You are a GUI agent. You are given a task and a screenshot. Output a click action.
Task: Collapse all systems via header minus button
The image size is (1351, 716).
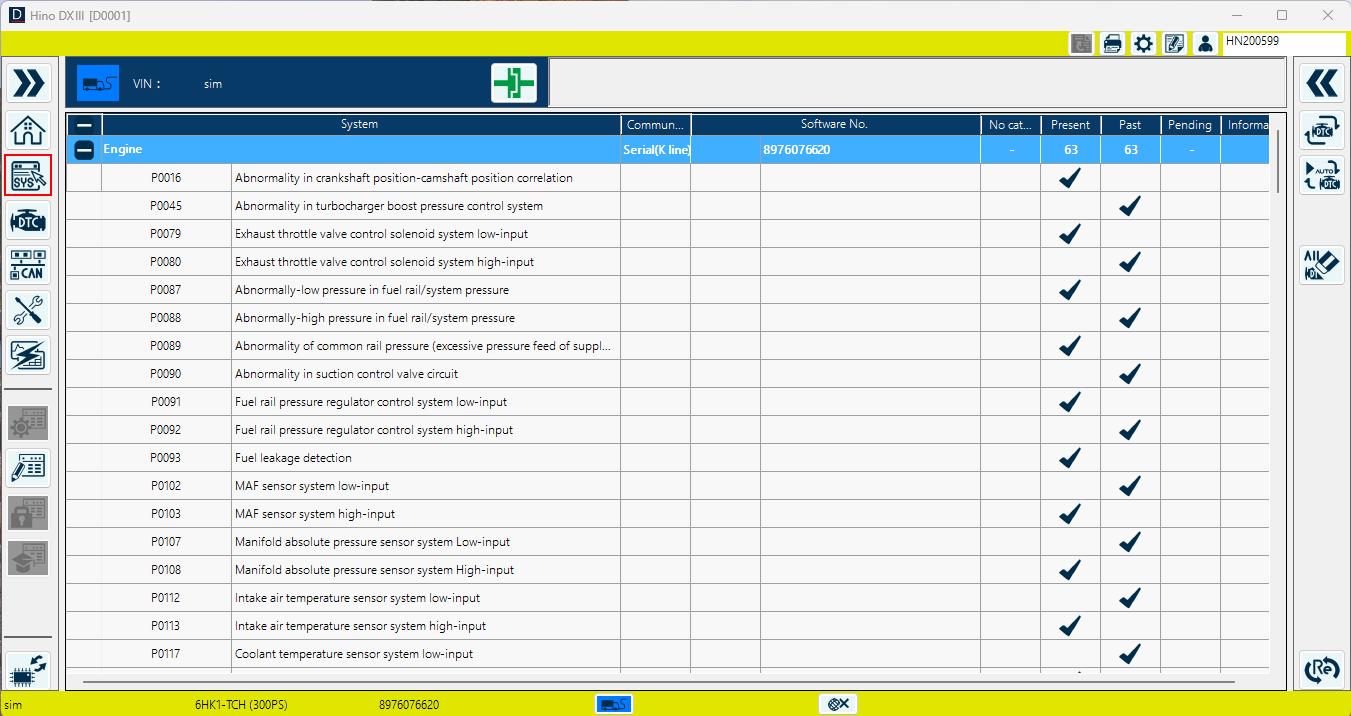[85, 125]
